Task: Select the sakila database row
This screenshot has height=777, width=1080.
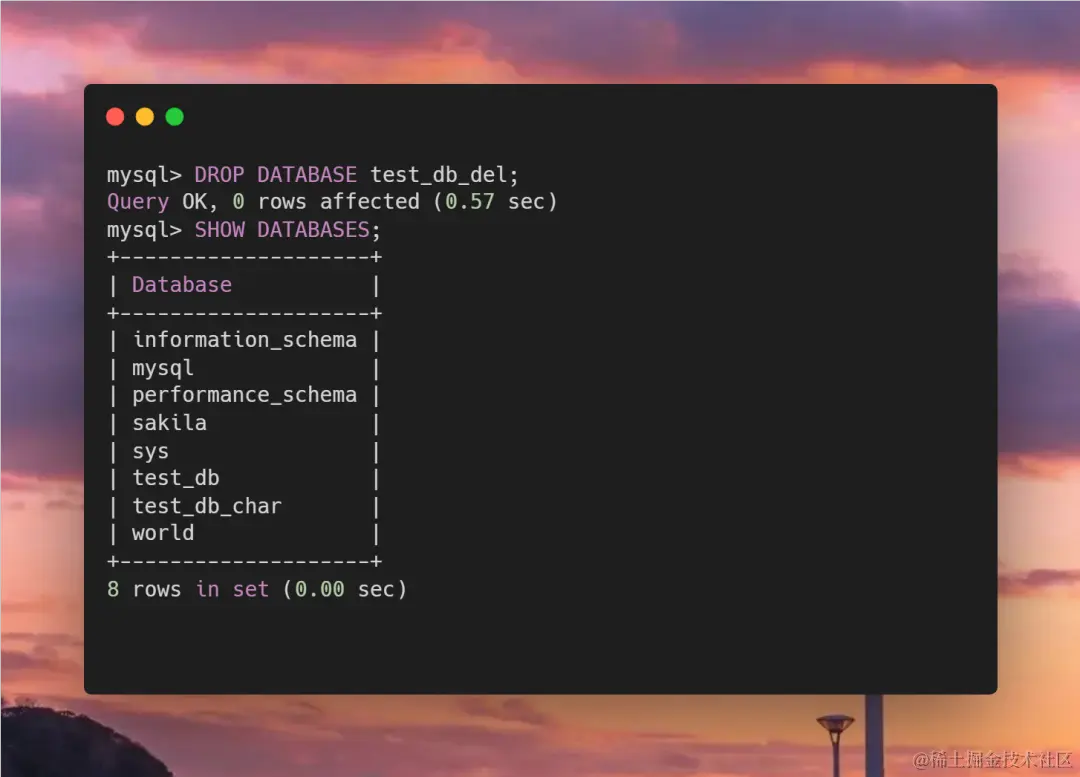Action: (x=245, y=424)
